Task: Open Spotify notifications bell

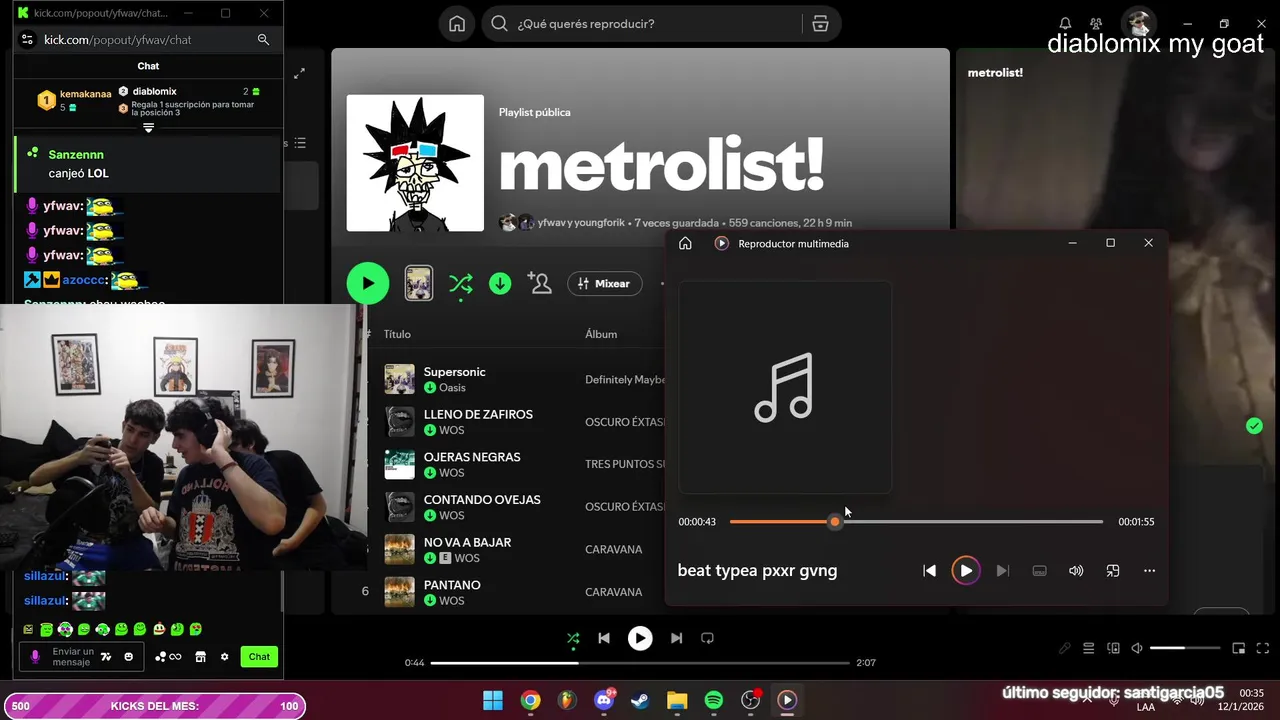Action: (1065, 24)
